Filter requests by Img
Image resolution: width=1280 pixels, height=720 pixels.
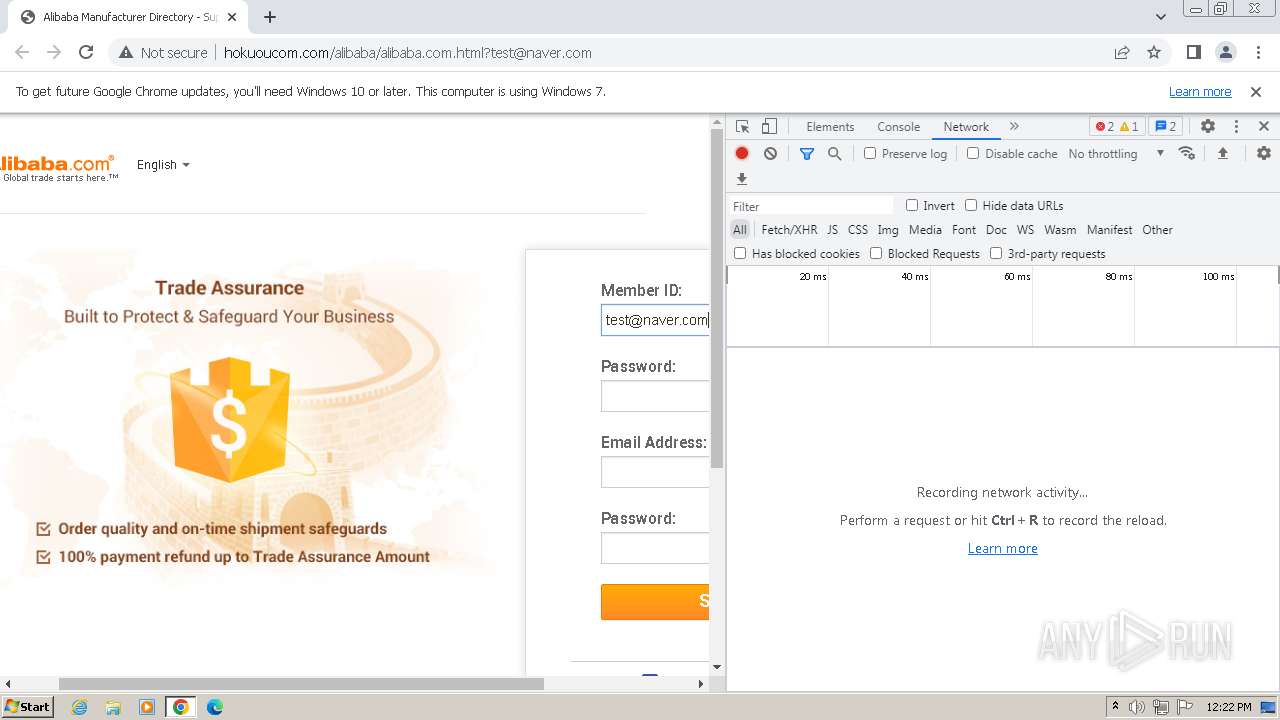[888, 230]
